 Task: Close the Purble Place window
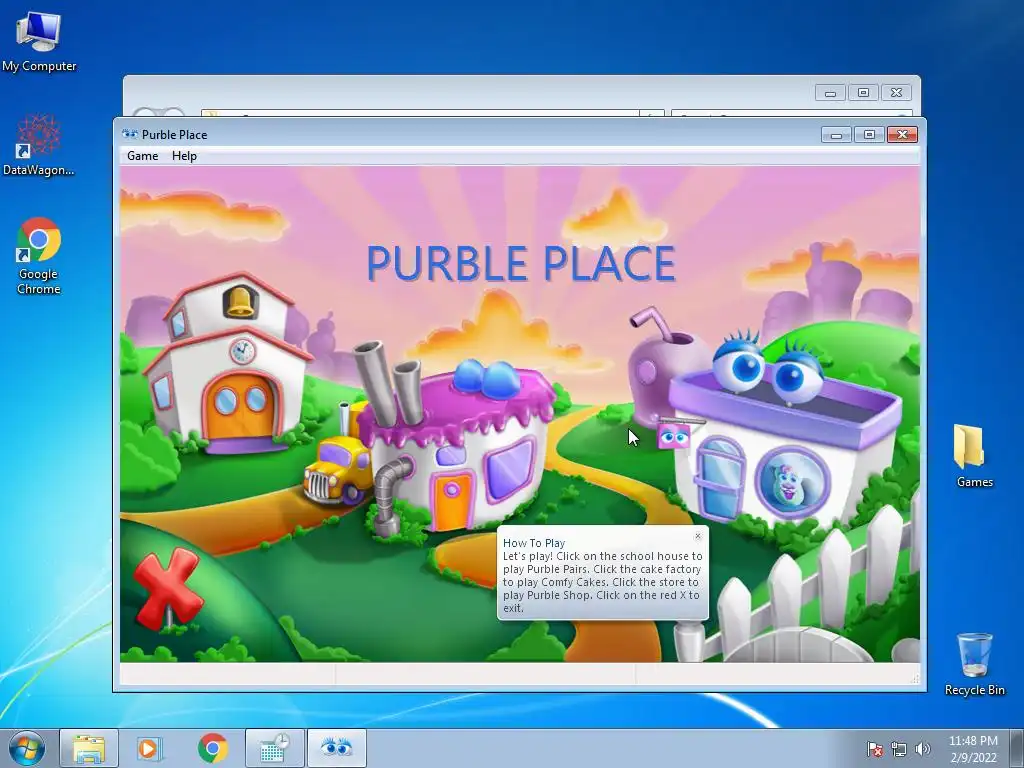tap(903, 135)
